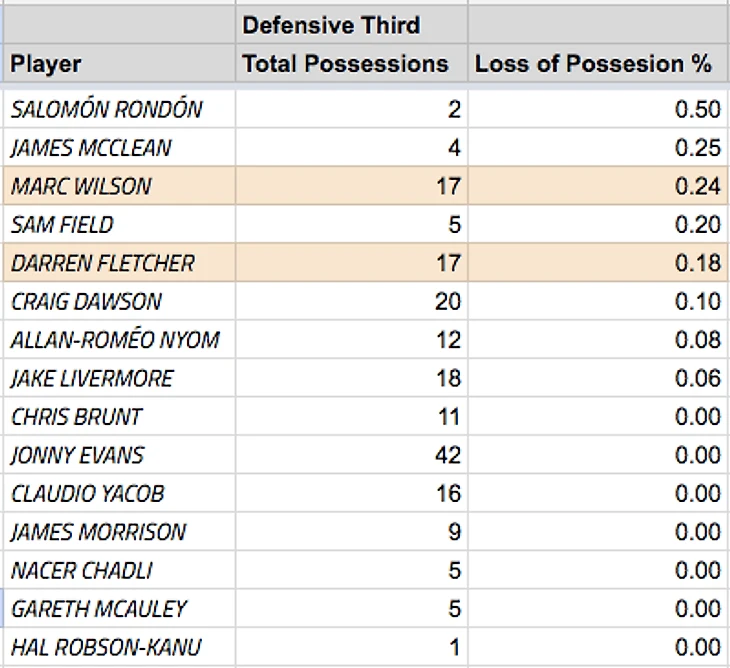Click the highlighted DARREN FLETCHER cell
The width and height of the screenshot is (730, 668).
(119, 263)
